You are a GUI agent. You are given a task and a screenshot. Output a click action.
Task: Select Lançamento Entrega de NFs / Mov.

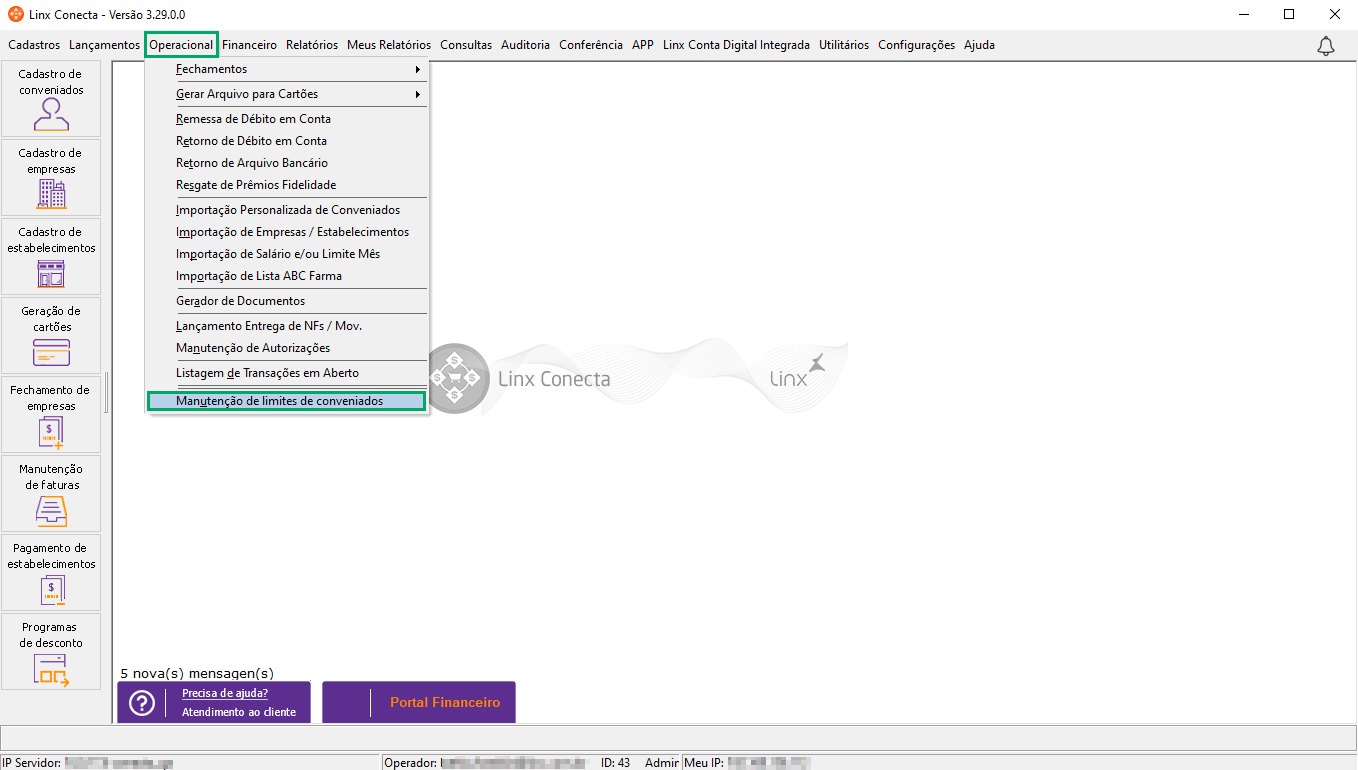click(x=287, y=326)
